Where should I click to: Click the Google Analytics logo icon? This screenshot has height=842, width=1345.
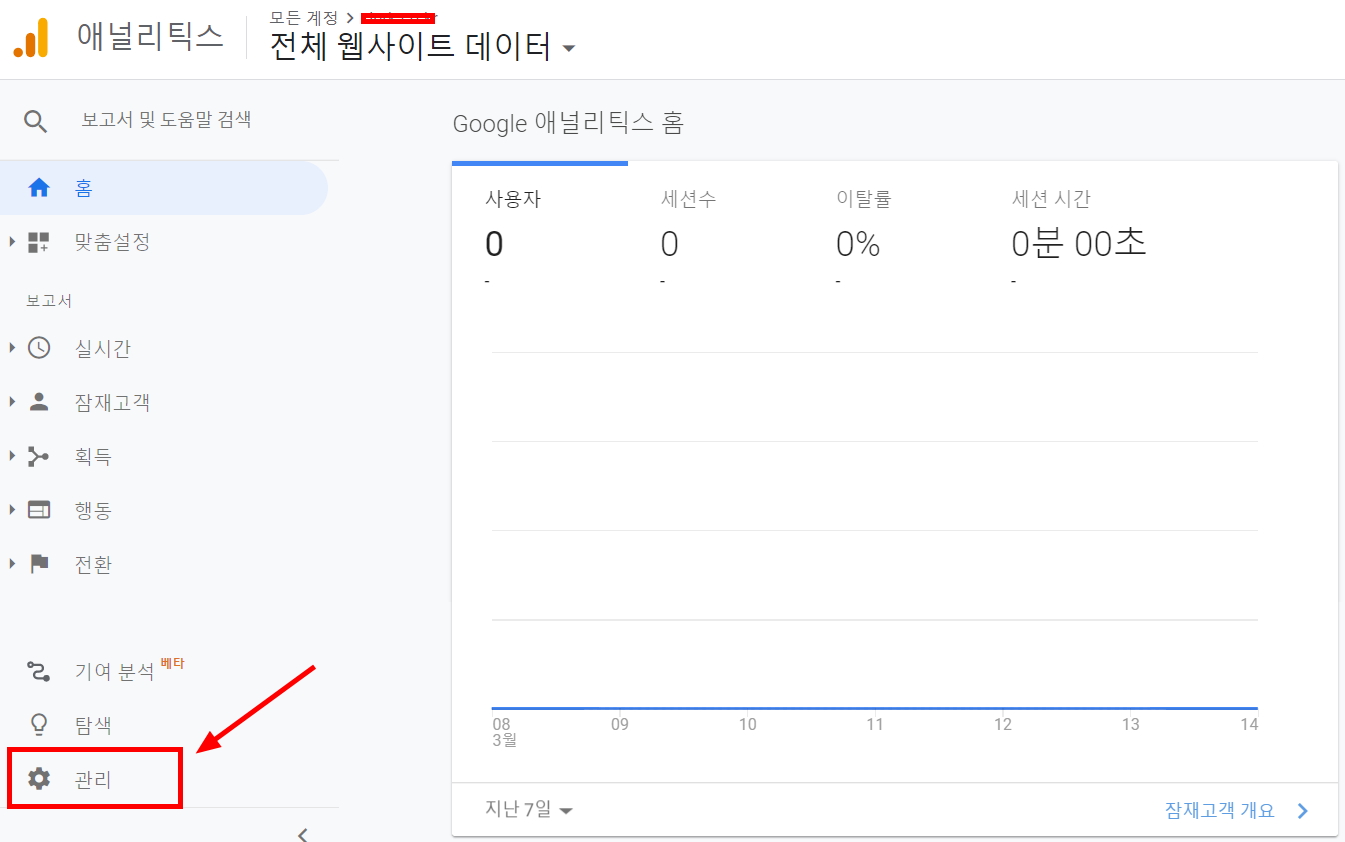[31, 38]
